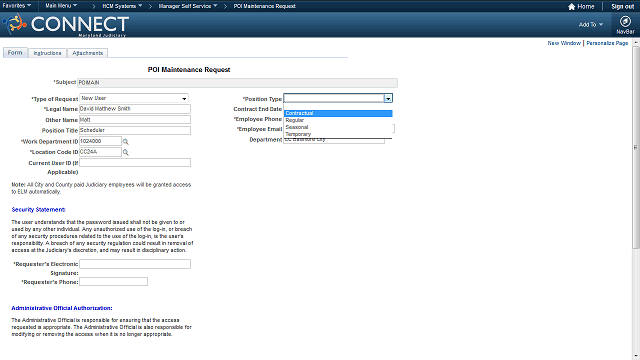Click Security Statement heading
640x360 pixels.
[38, 209]
